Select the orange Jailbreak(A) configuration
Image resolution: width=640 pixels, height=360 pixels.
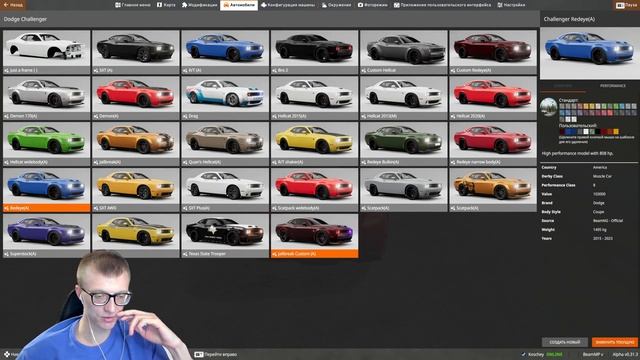[x=136, y=144]
